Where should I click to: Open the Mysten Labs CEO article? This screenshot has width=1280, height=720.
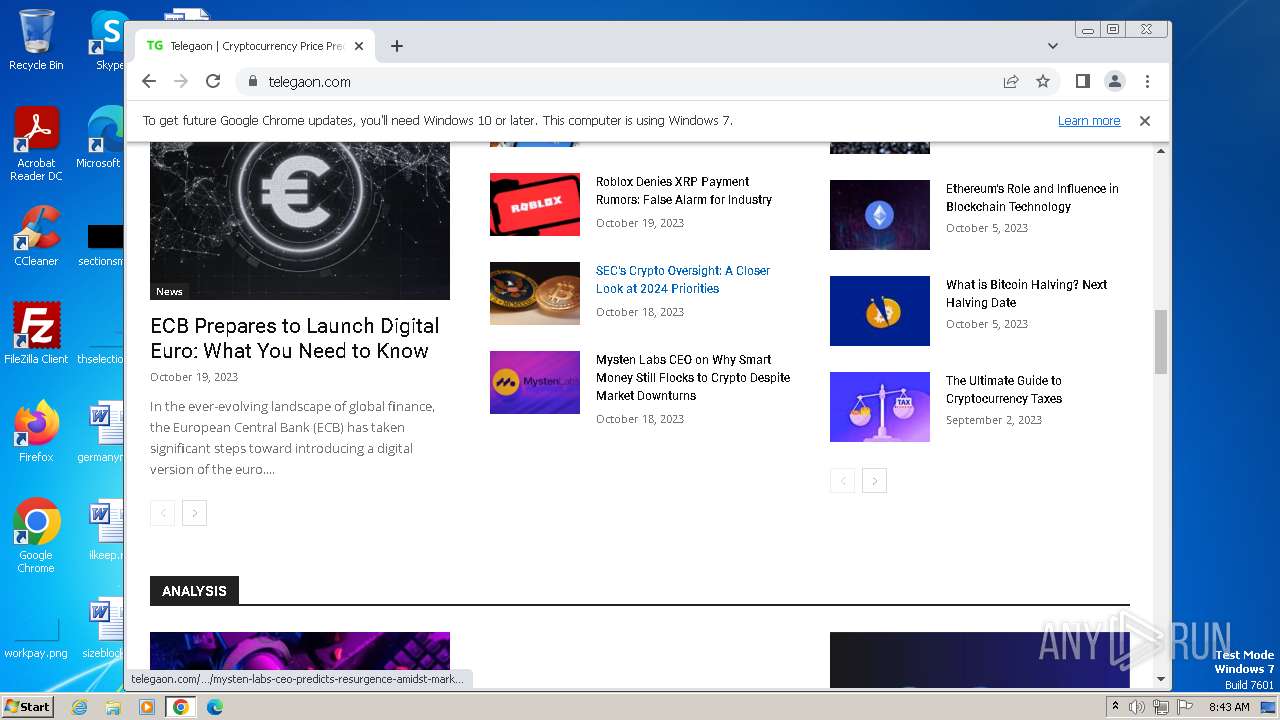click(x=693, y=378)
